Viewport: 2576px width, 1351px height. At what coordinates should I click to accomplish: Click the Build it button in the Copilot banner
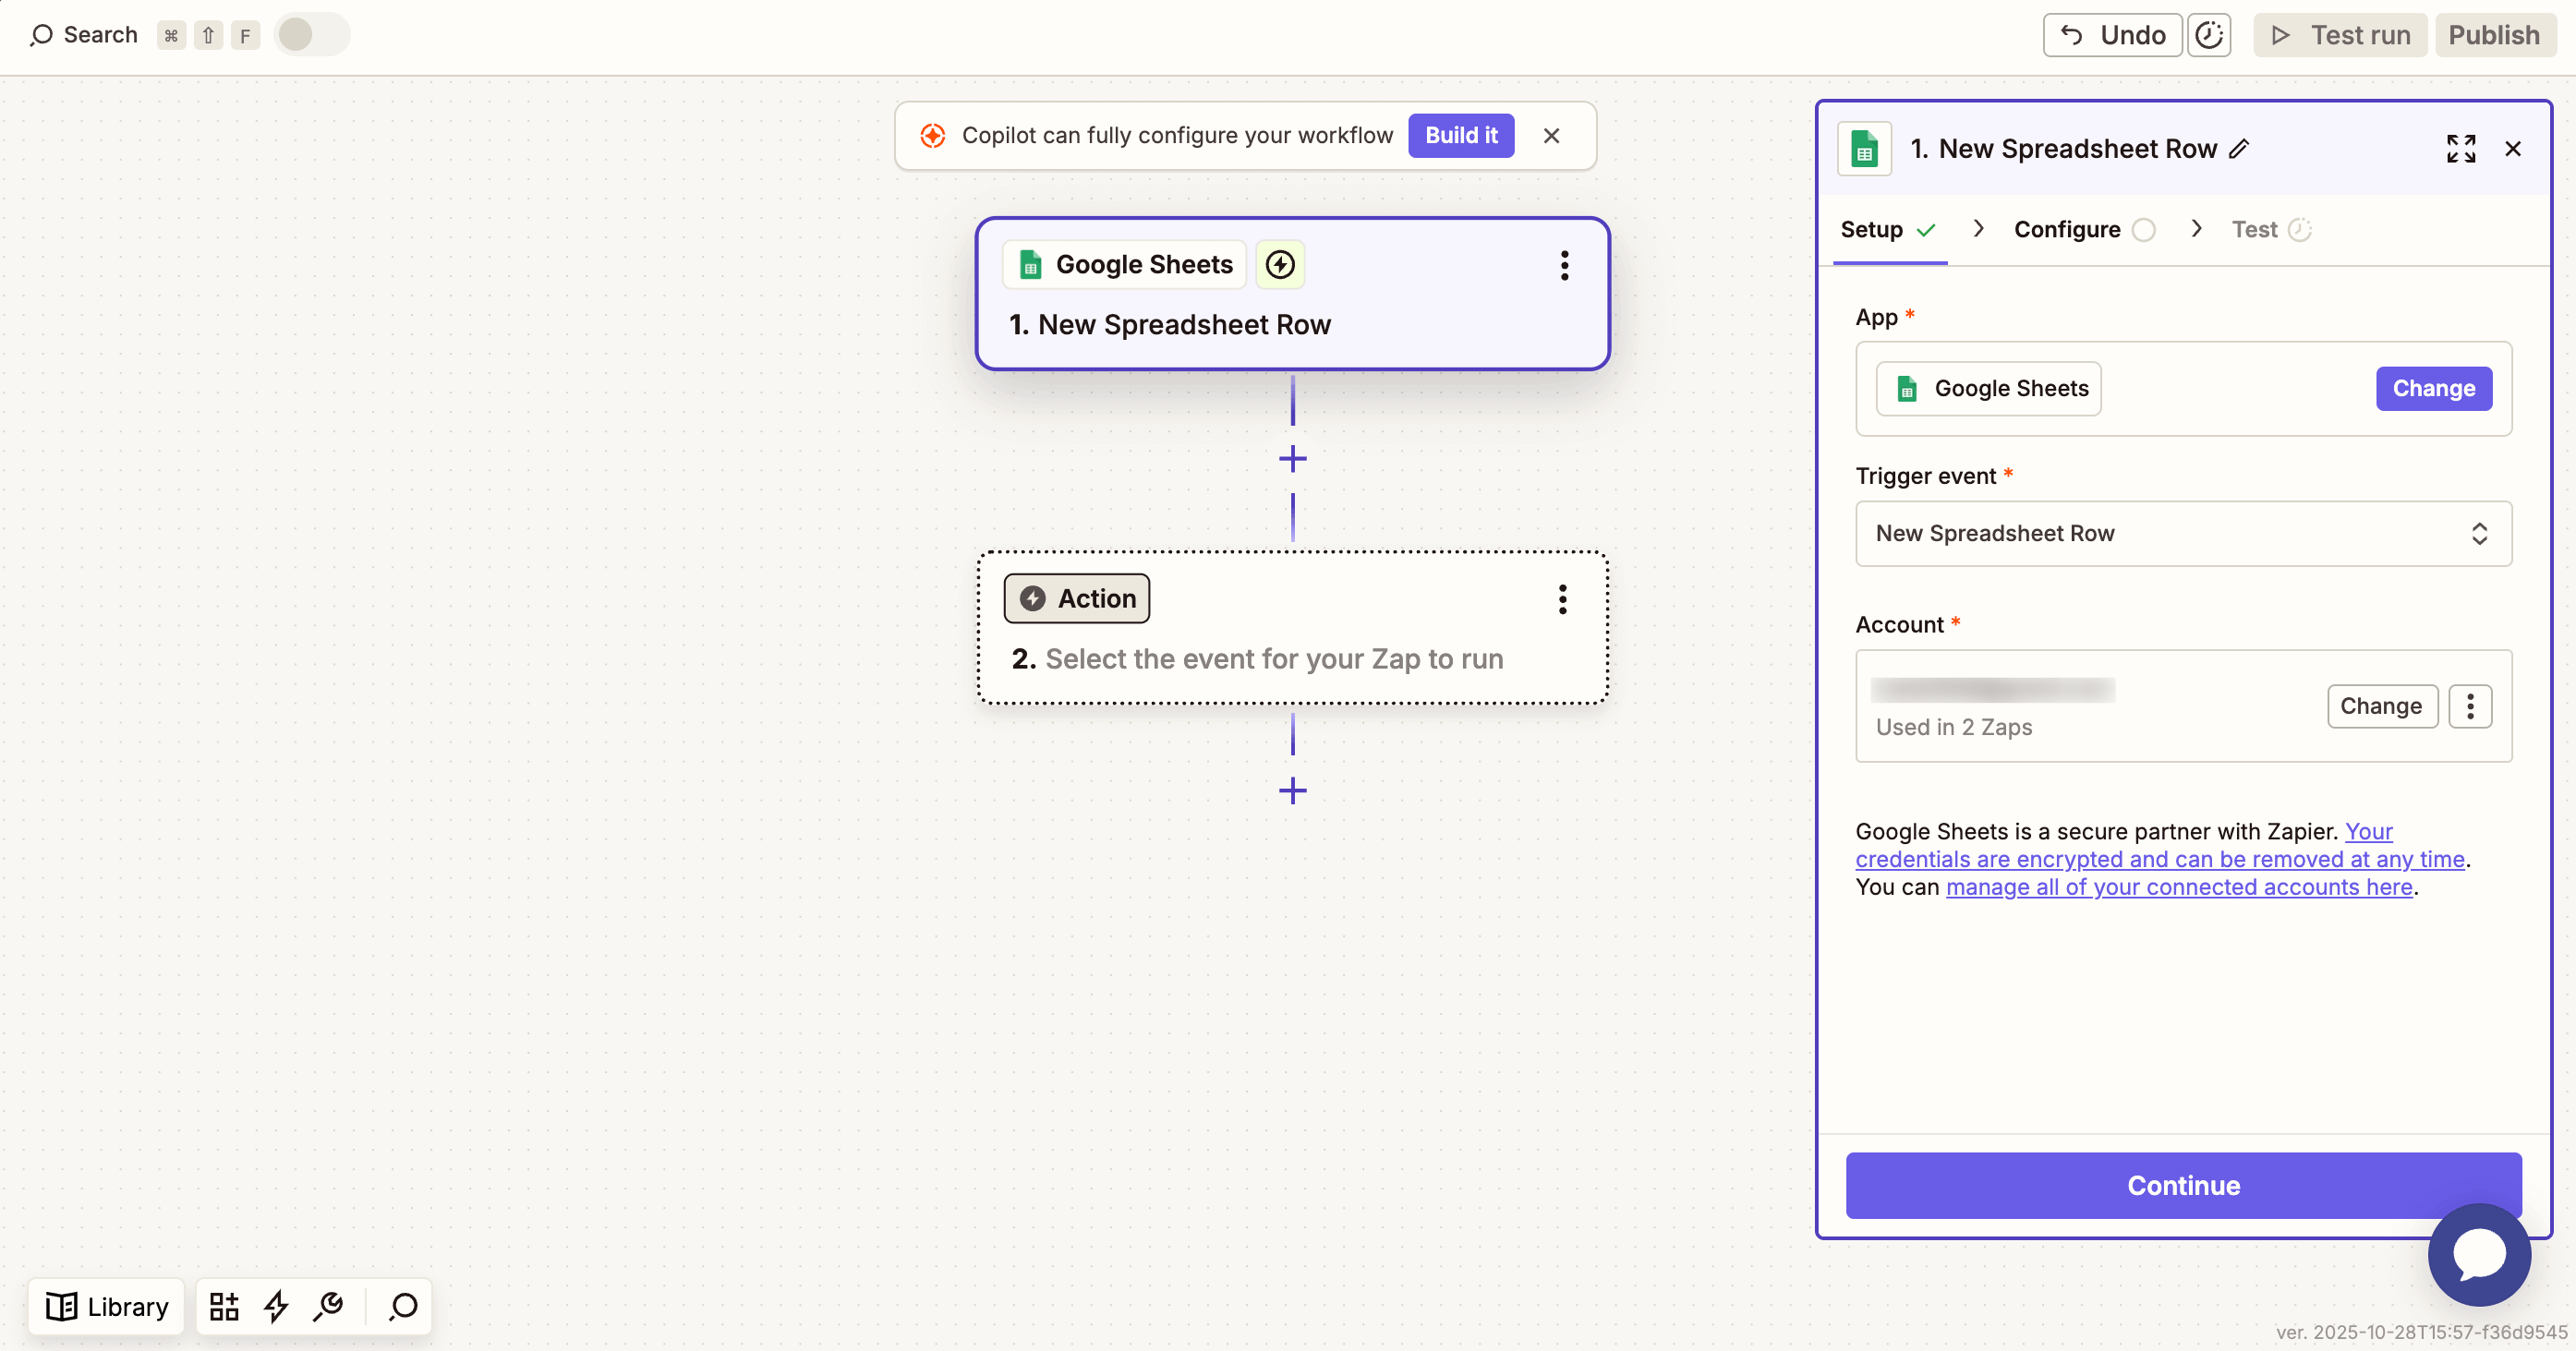tap(1461, 135)
